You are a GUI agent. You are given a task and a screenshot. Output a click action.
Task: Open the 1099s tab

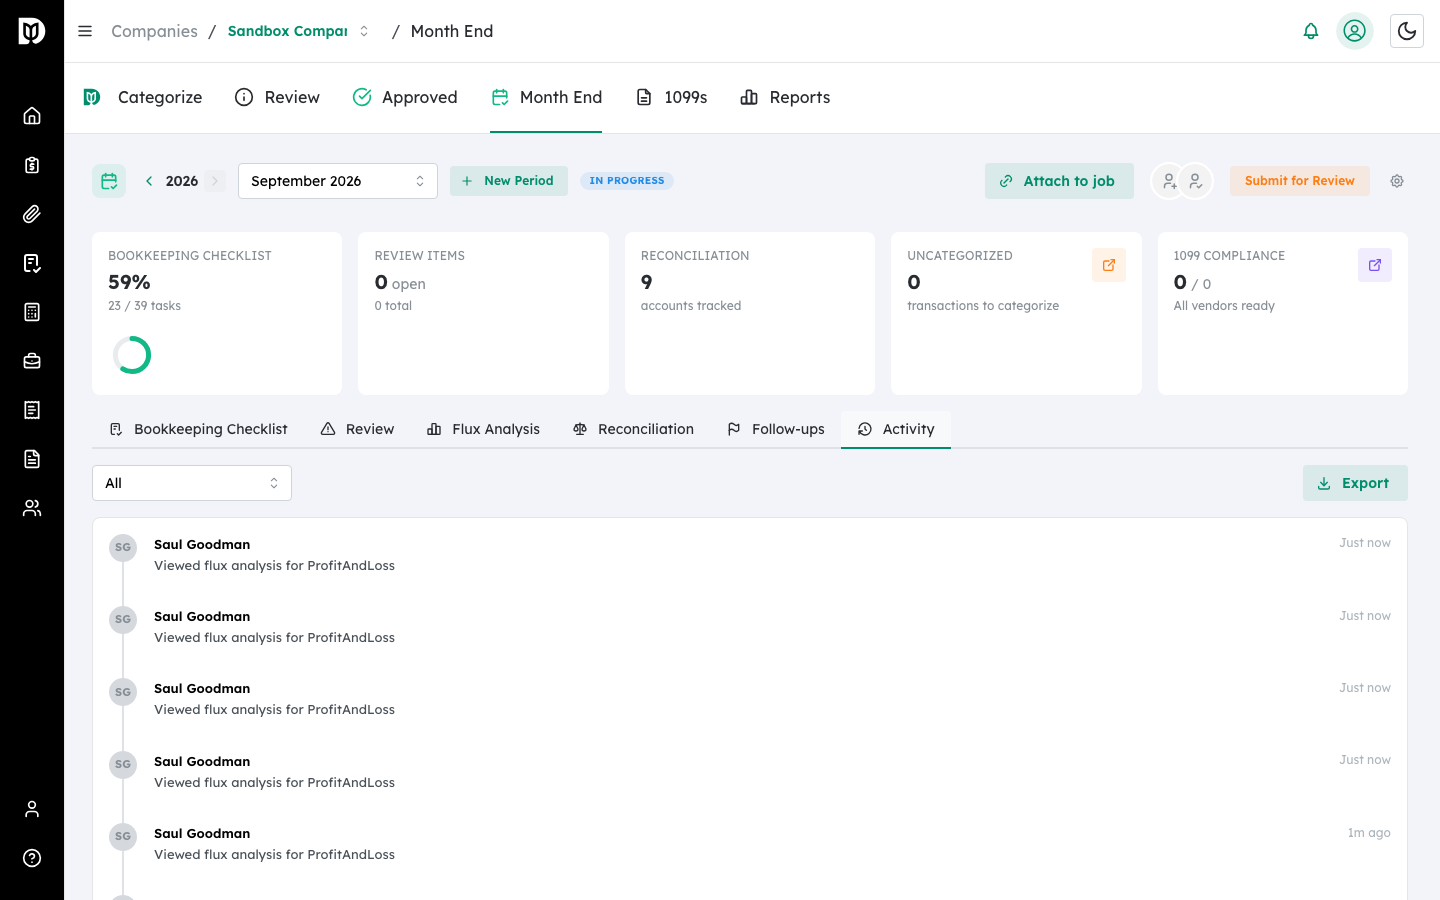[x=672, y=97]
